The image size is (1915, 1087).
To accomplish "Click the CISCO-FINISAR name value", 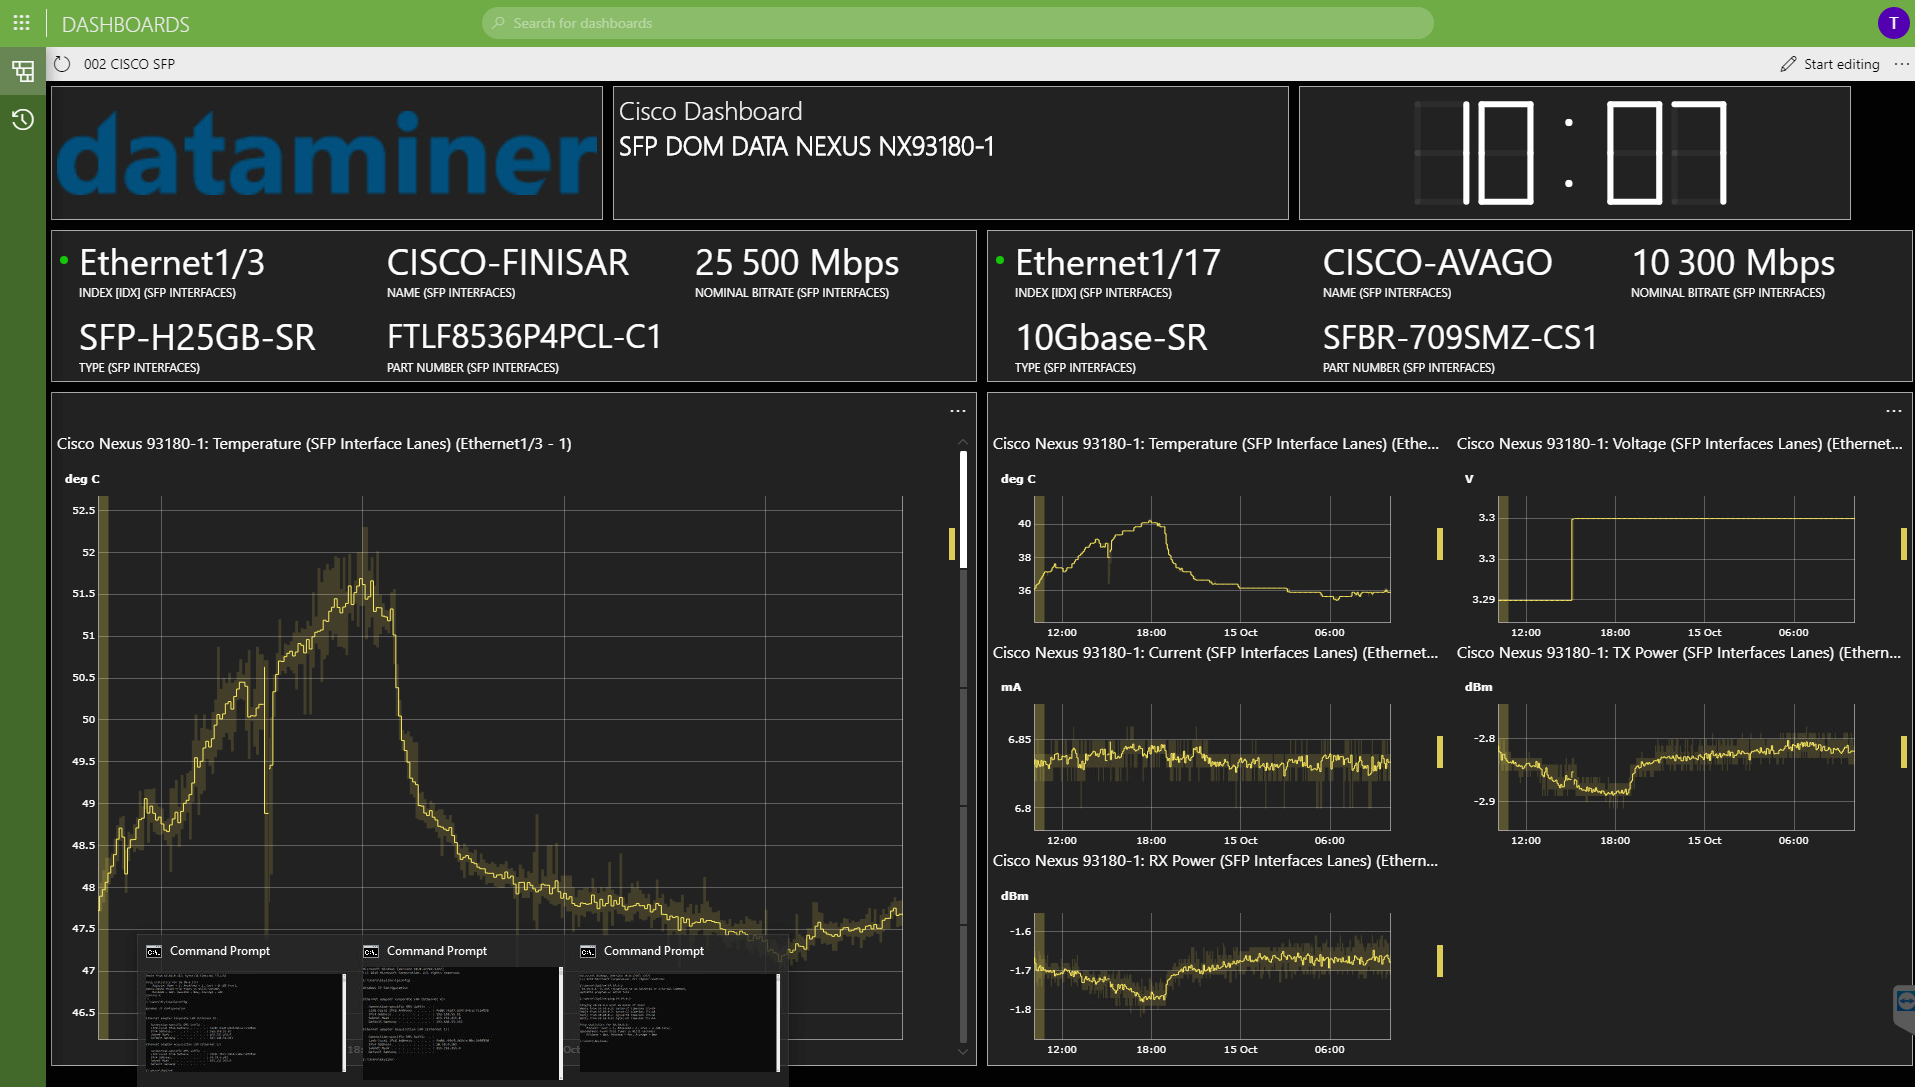I will pos(508,263).
